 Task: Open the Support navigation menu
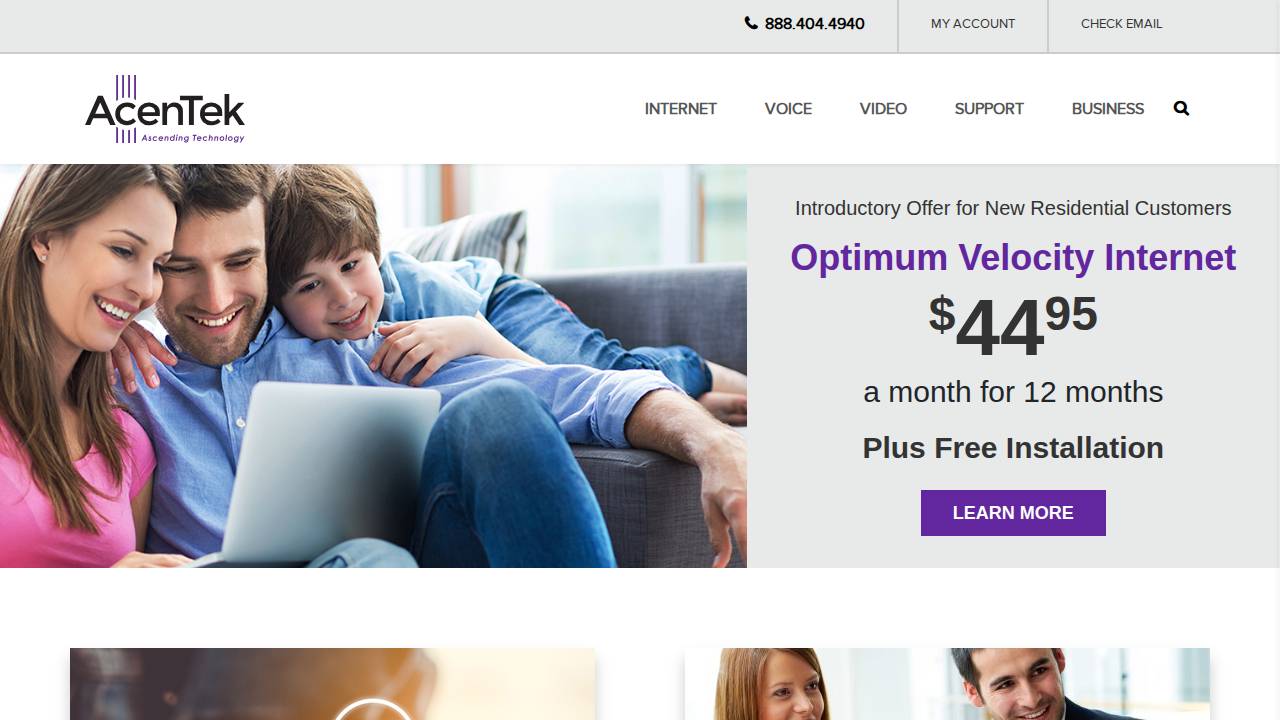989,108
